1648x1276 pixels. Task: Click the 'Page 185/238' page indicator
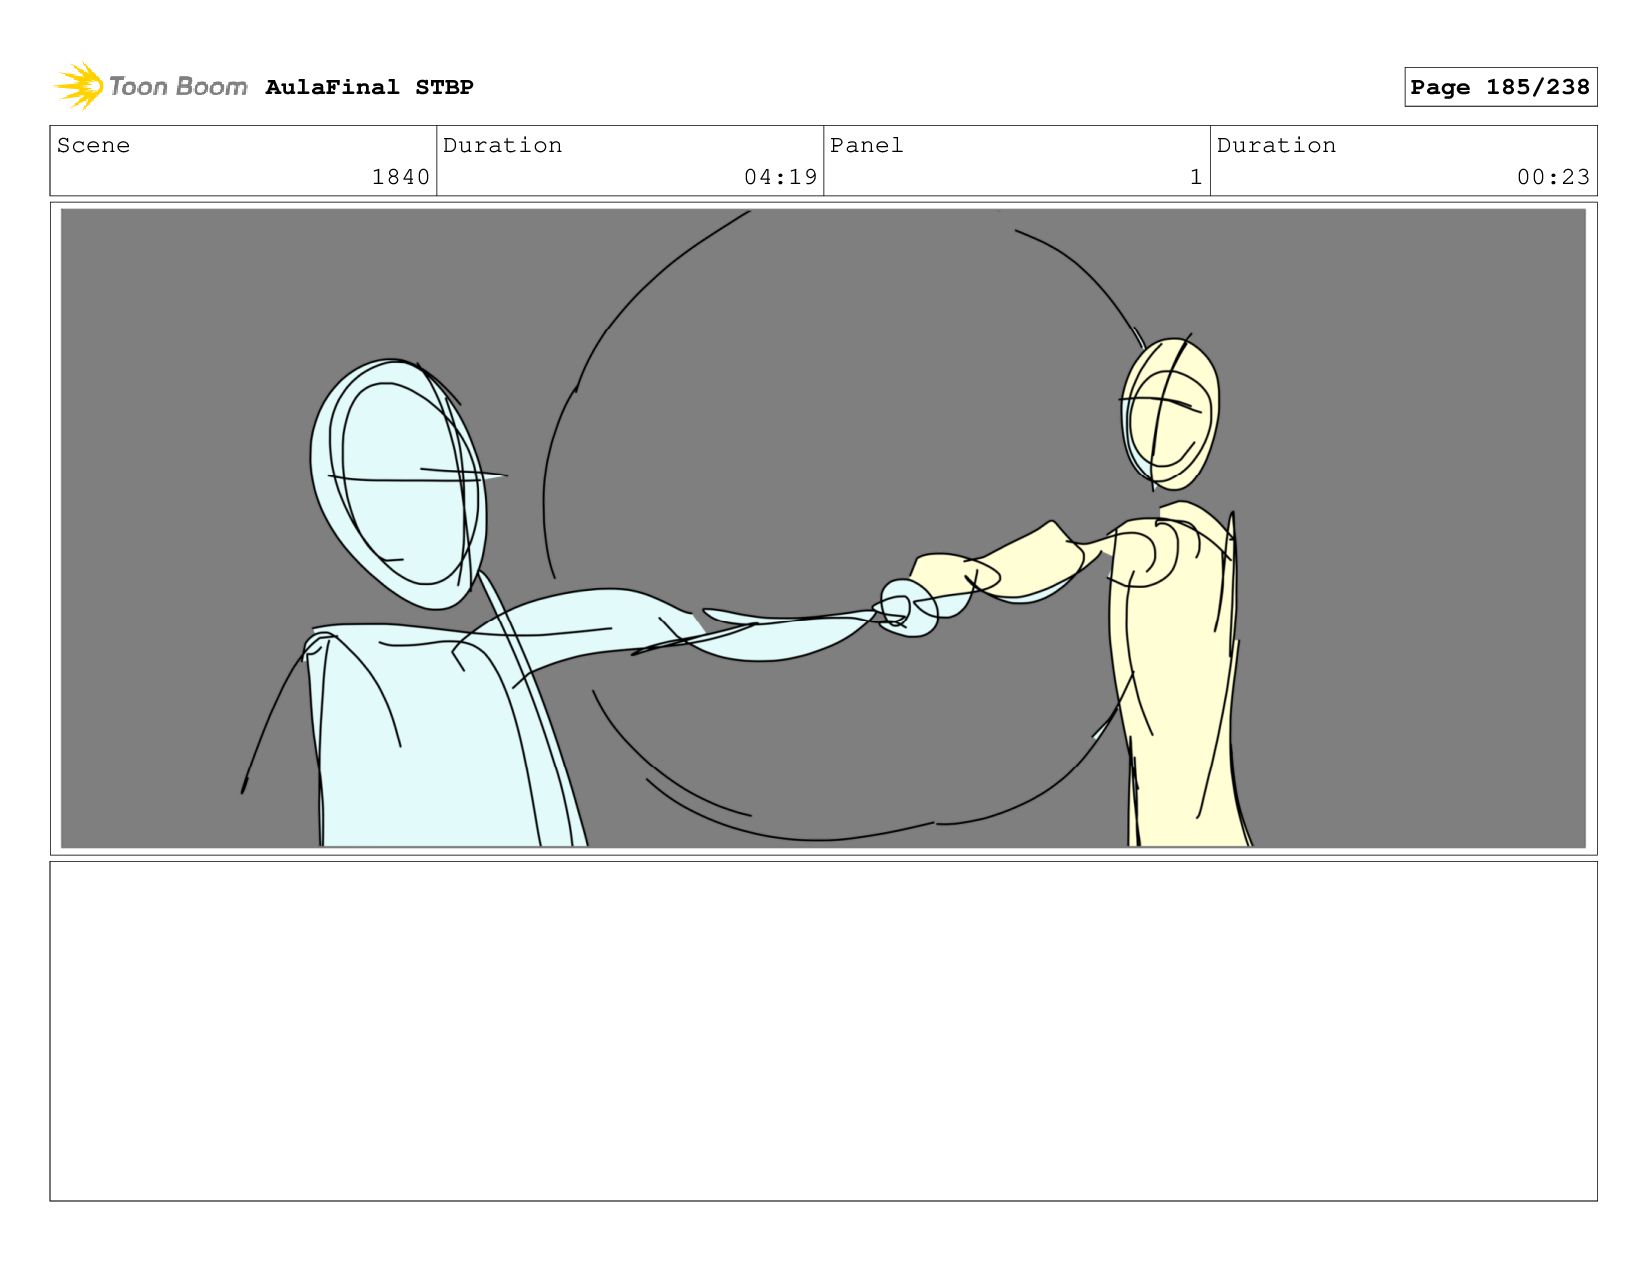1500,87
